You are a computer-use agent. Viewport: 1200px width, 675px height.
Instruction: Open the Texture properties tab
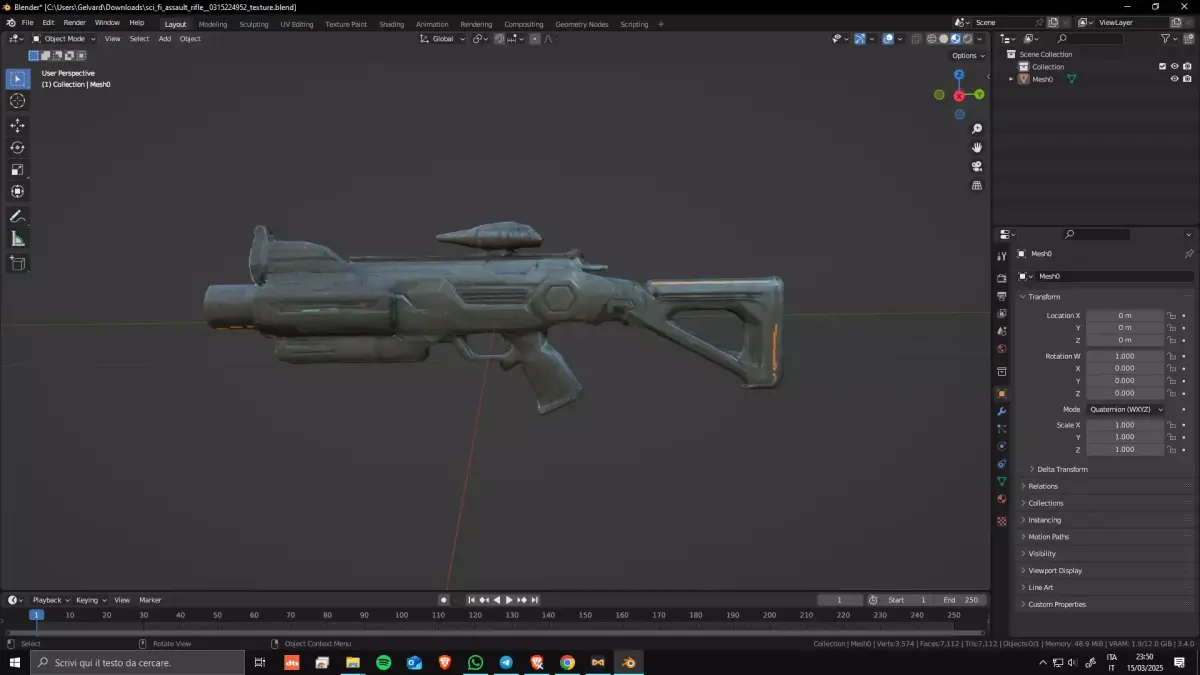[1002, 521]
